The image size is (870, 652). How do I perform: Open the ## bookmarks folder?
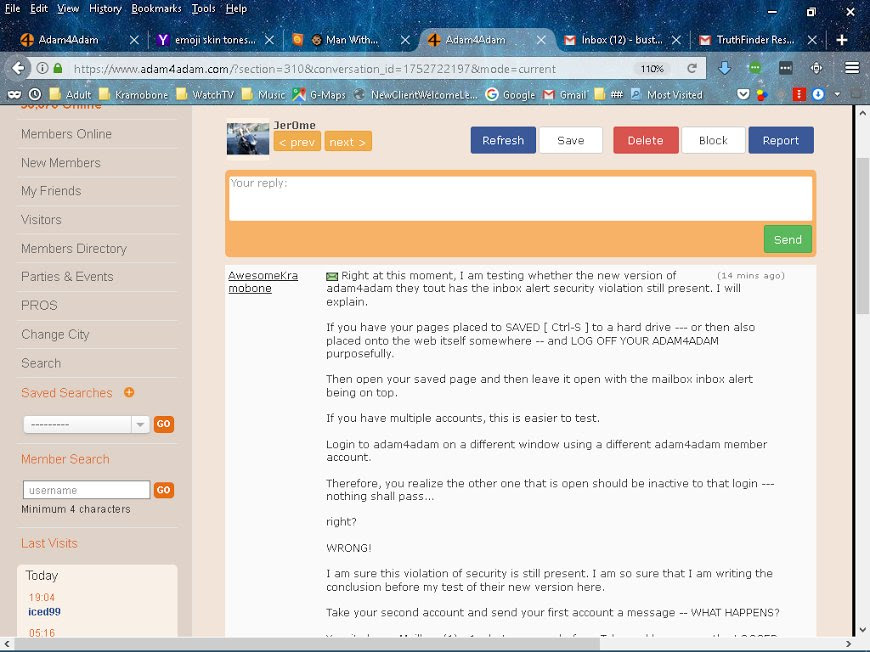pos(609,94)
